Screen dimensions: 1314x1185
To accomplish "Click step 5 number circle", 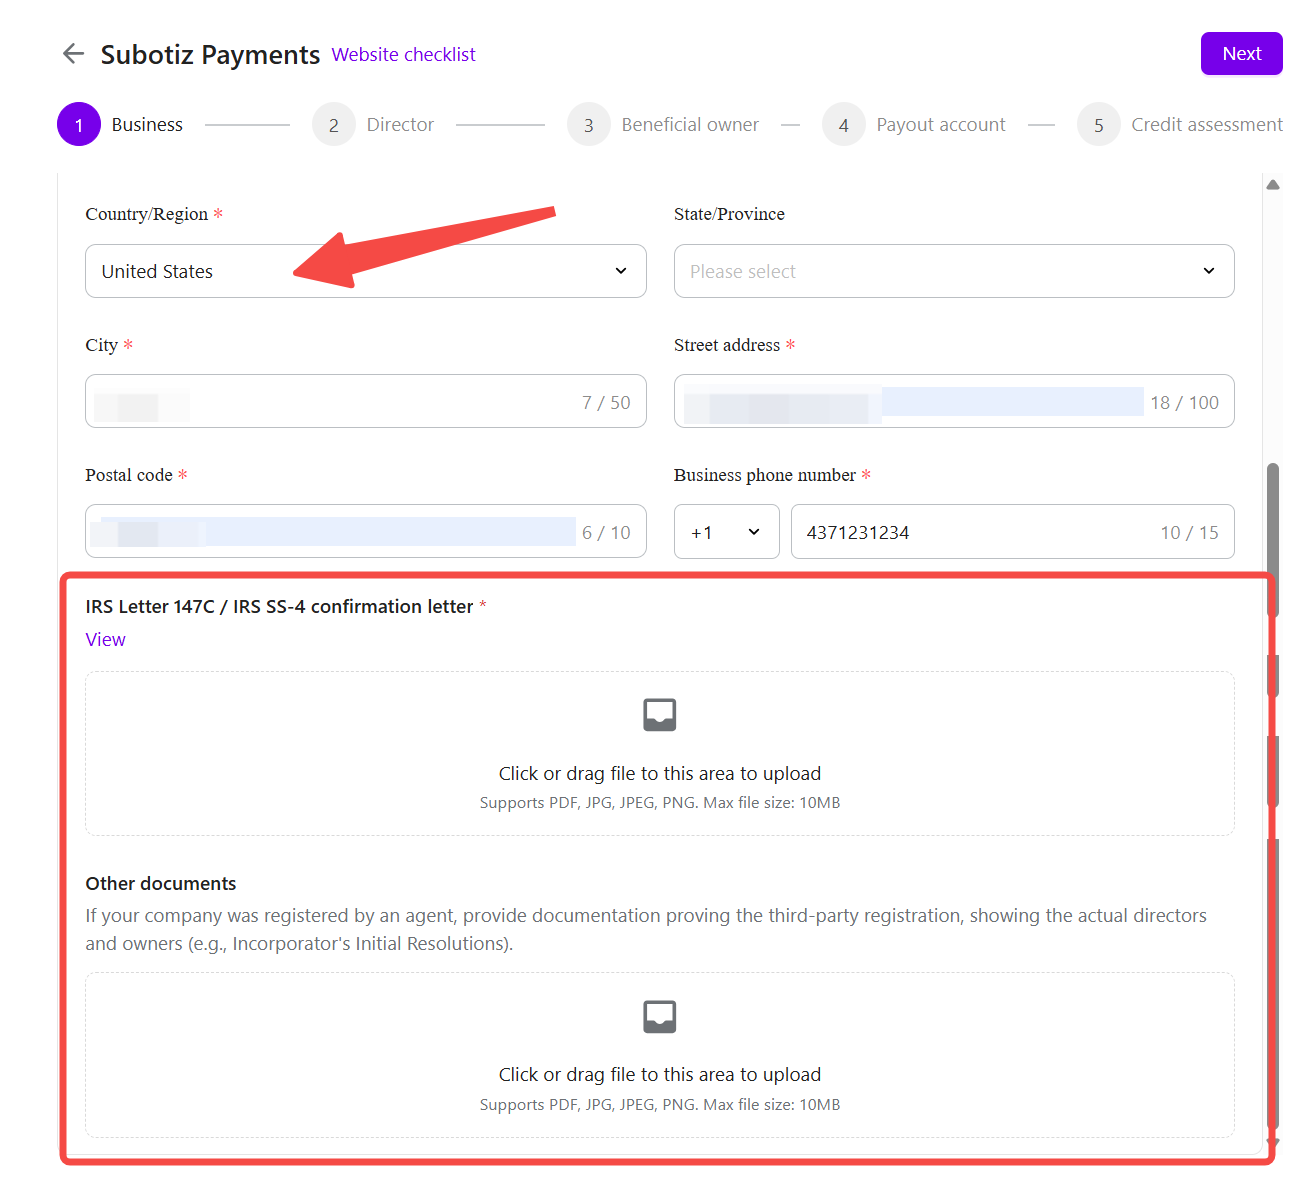I will pyautogui.click(x=1099, y=125).
